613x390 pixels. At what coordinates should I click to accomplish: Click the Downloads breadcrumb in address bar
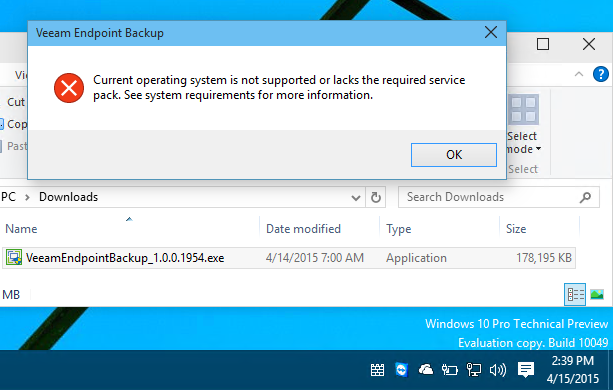pos(68,197)
